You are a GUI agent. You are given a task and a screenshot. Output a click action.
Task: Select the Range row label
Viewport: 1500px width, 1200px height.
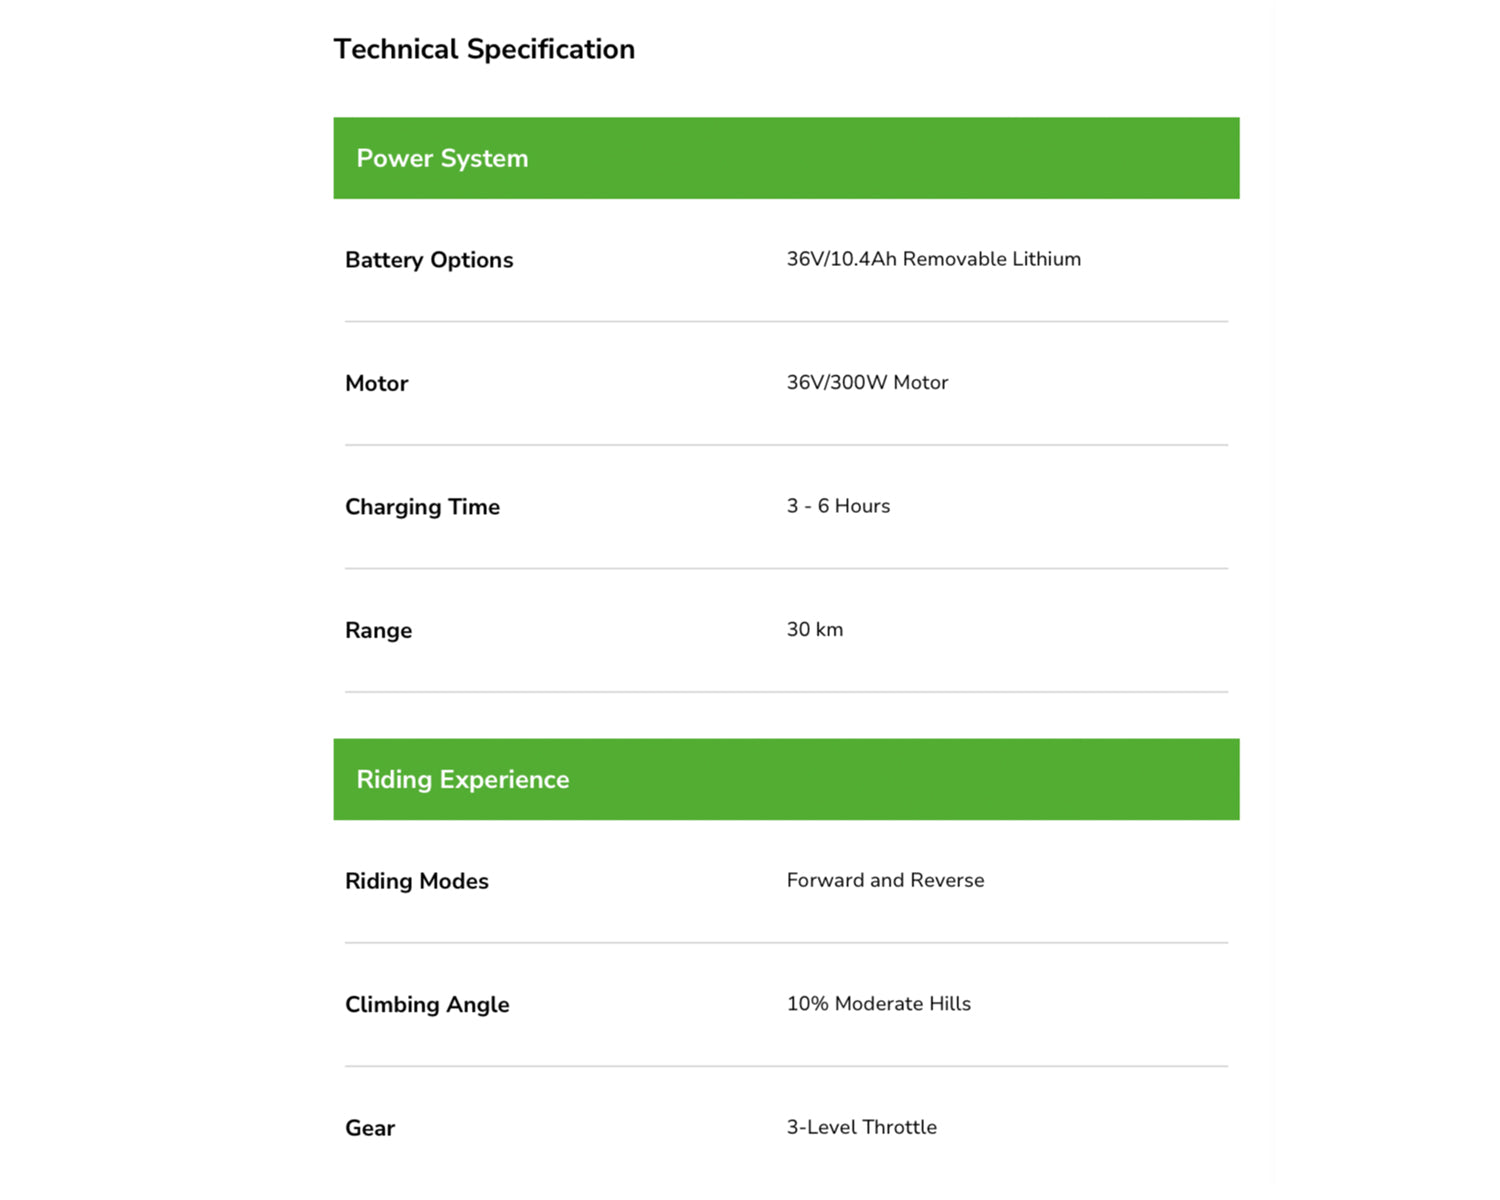(378, 631)
